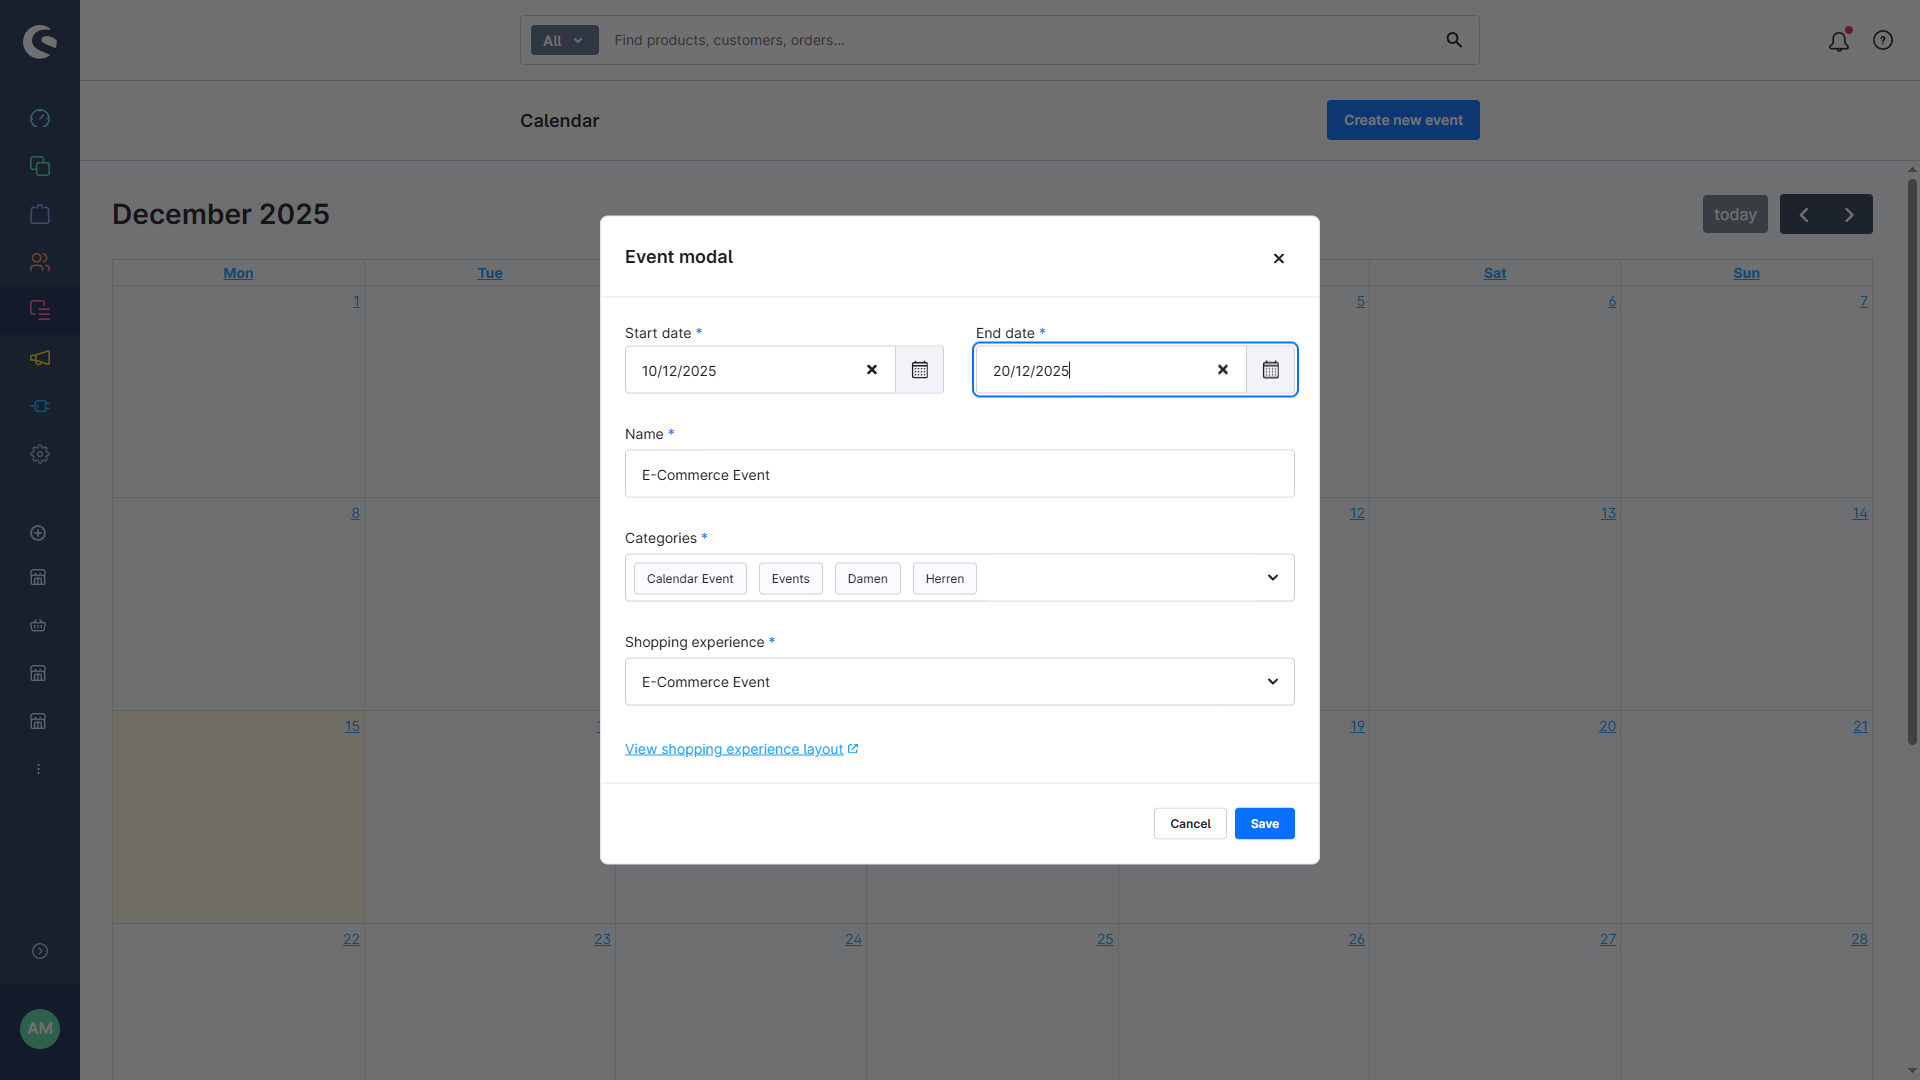Open Settings gear in sidebar
This screenshot has height=1080, width=1920.
point(40,454)
